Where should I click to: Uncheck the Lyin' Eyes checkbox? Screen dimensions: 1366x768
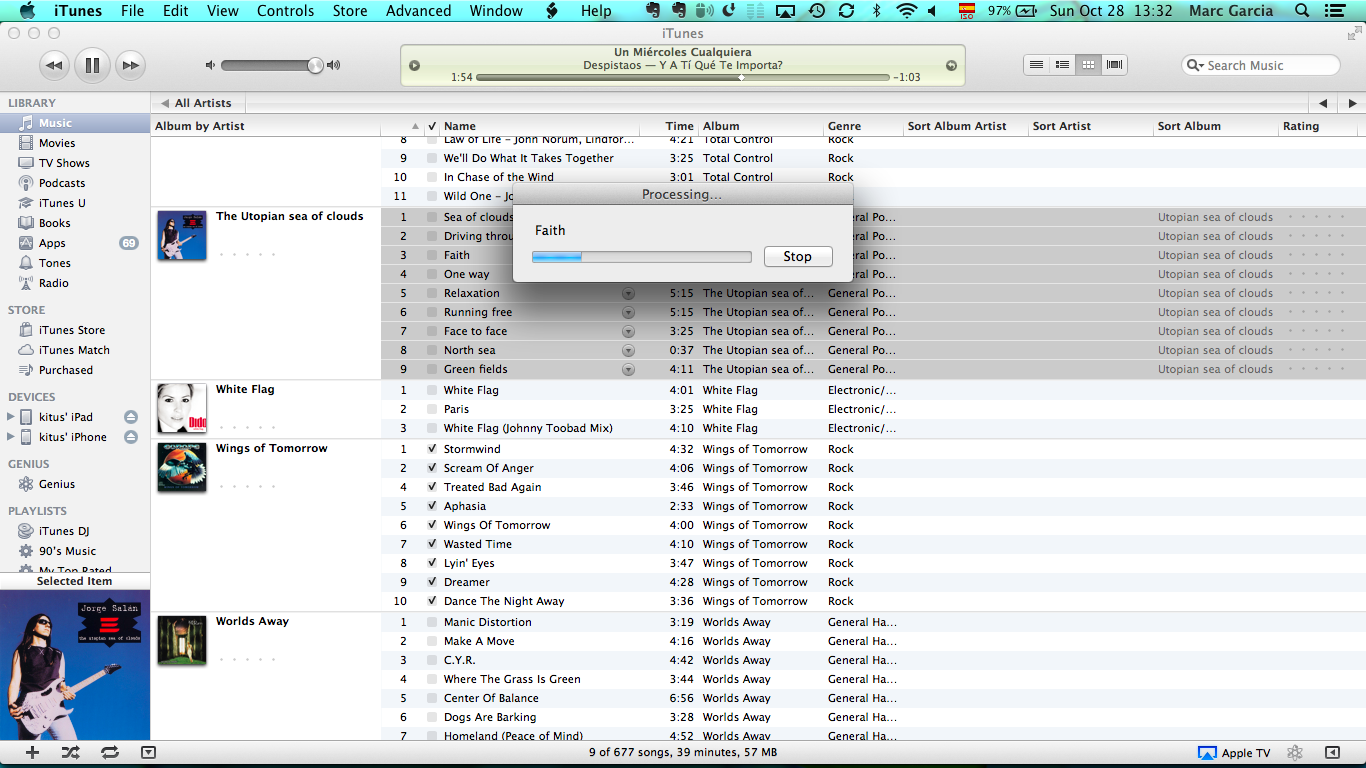pyautogui.click(x=432, y=563)
